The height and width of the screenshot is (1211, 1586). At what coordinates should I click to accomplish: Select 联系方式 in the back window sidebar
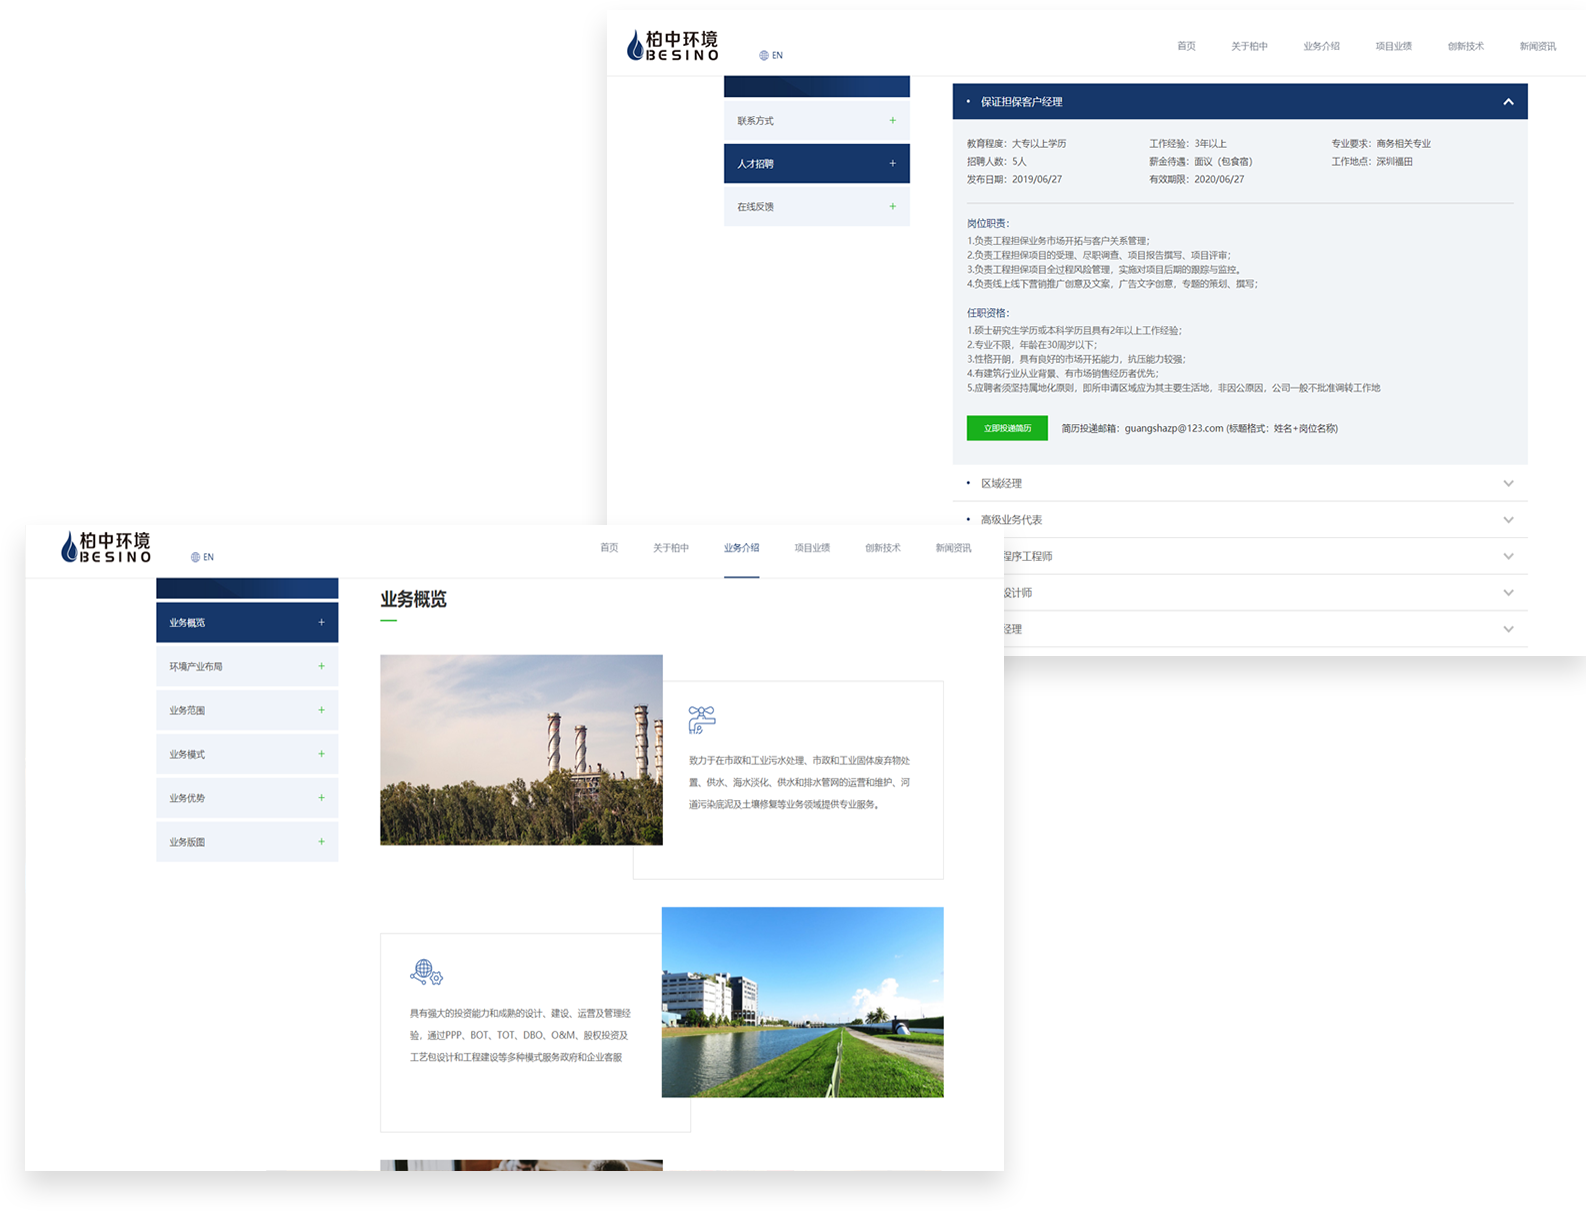coord(816,121)
